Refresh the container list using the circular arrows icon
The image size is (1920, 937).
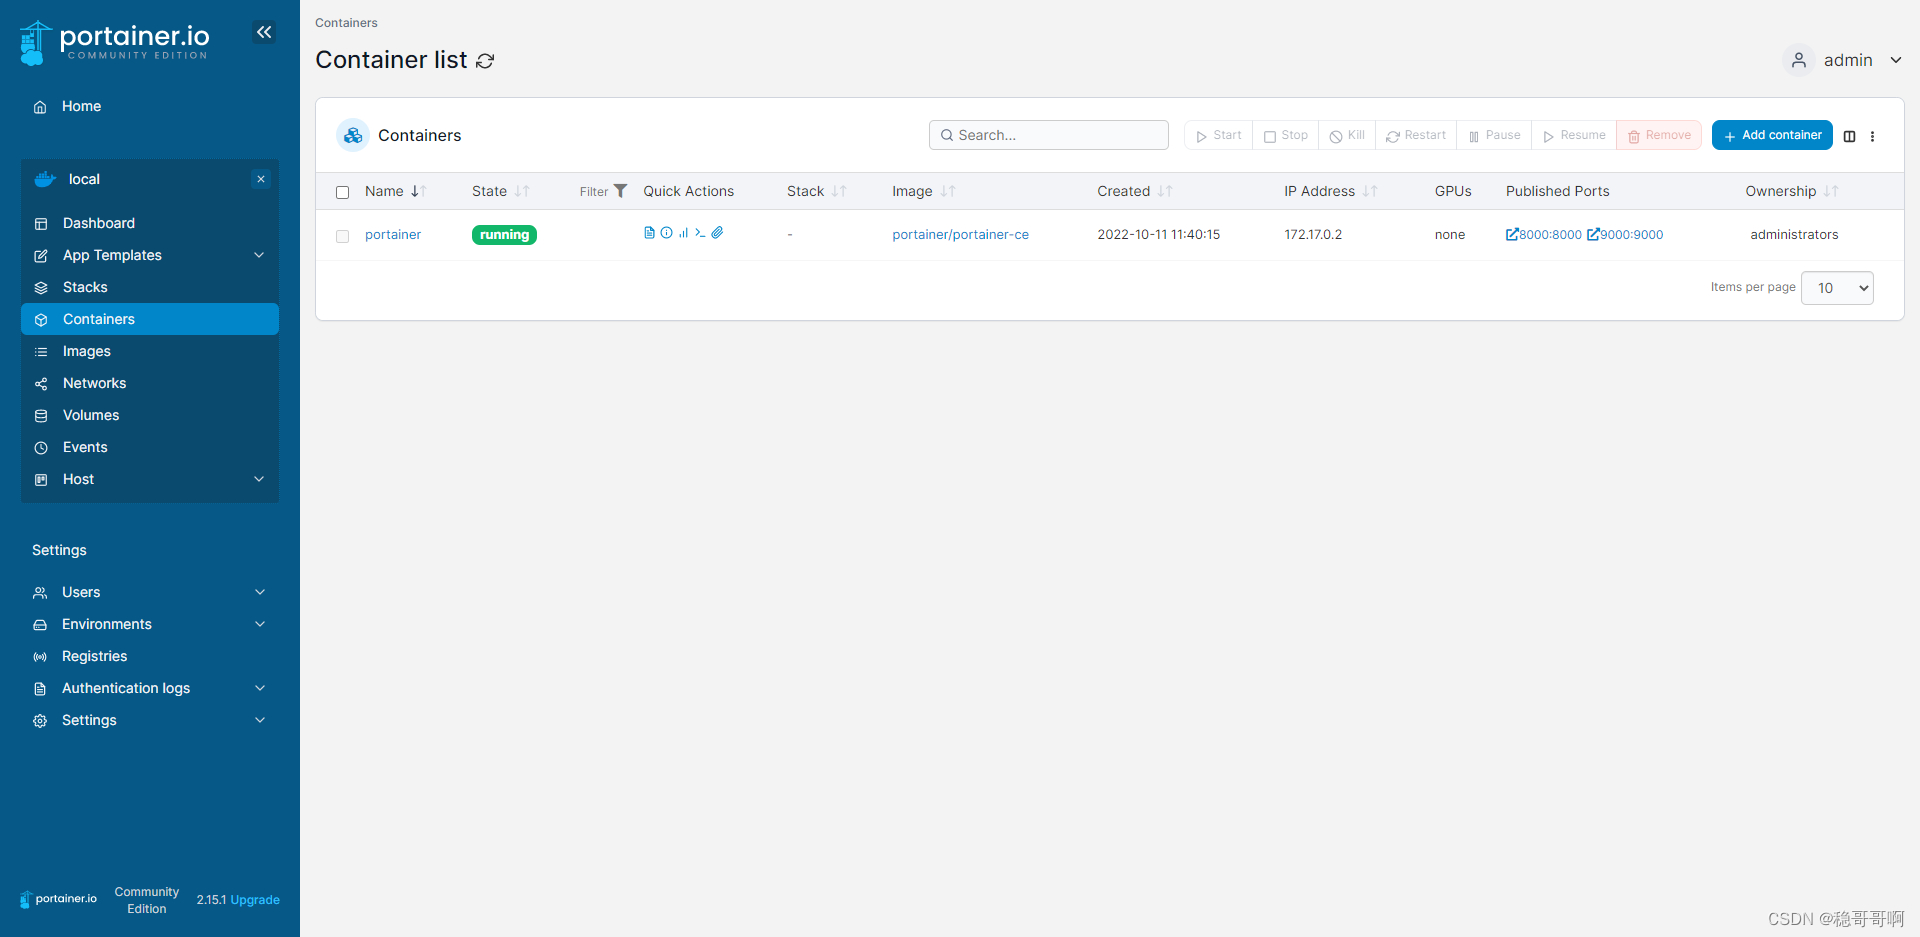pos(485,61)
